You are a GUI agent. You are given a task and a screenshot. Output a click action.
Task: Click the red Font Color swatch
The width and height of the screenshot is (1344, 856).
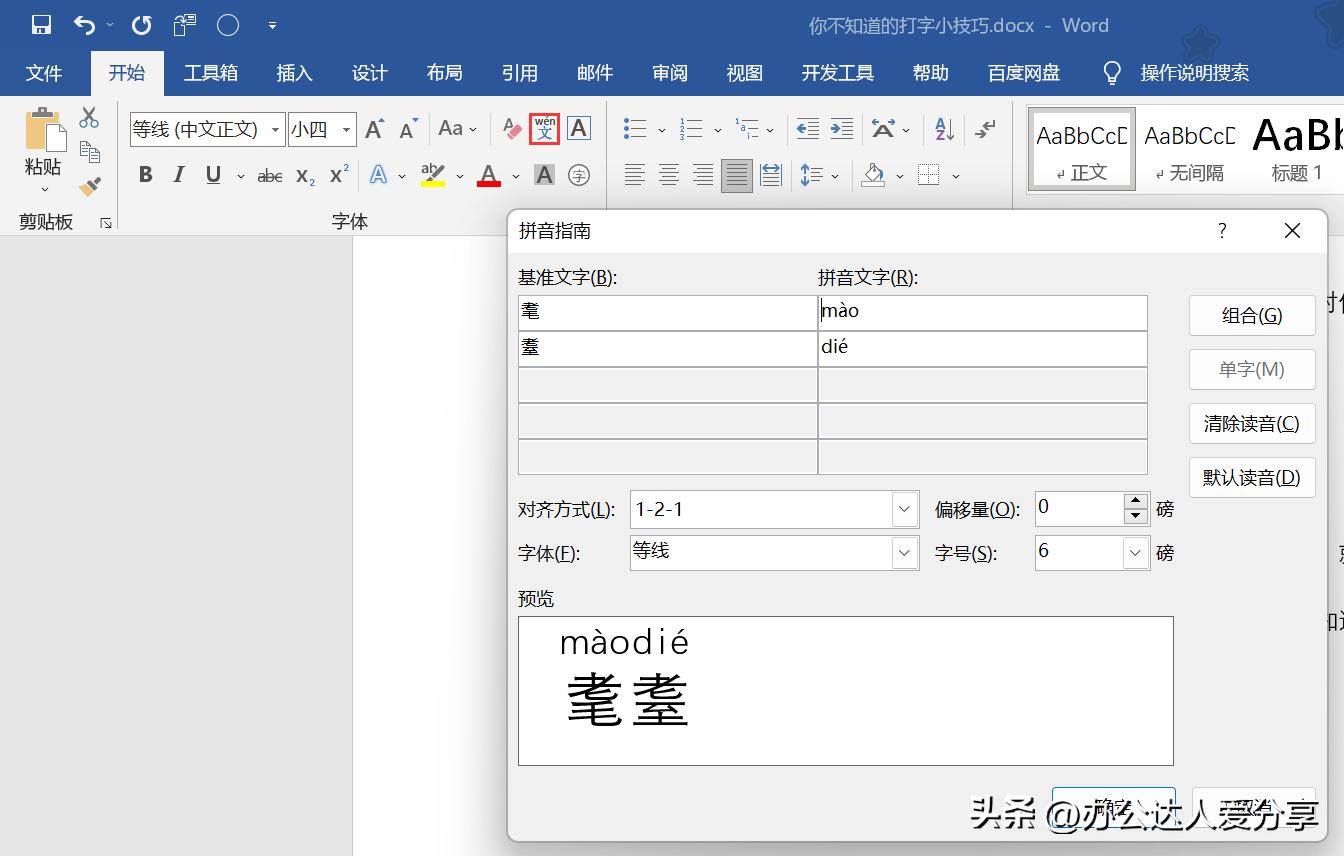point(487,184)
